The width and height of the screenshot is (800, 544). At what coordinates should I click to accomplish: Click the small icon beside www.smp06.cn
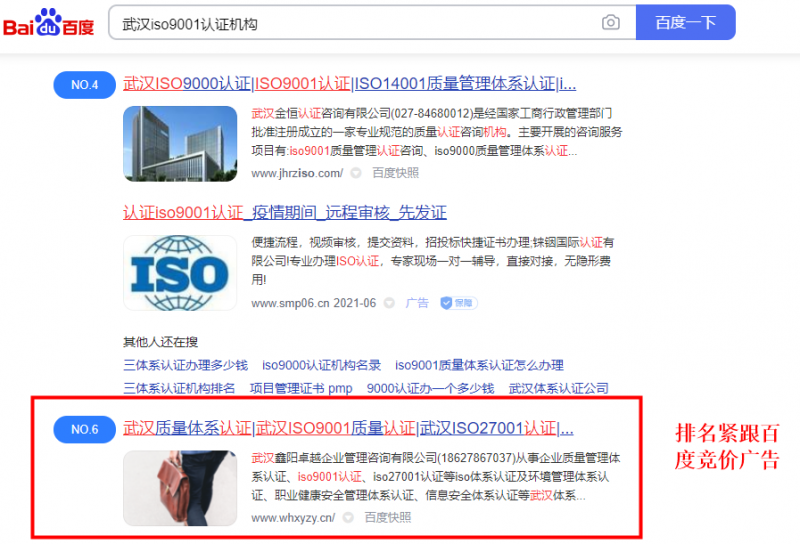390,303
